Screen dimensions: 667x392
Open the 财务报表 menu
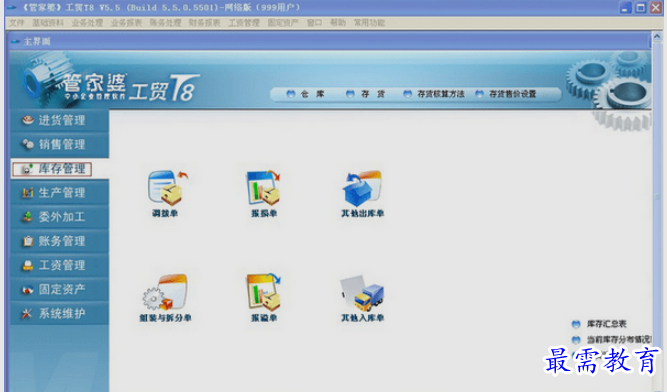[205, 23]
